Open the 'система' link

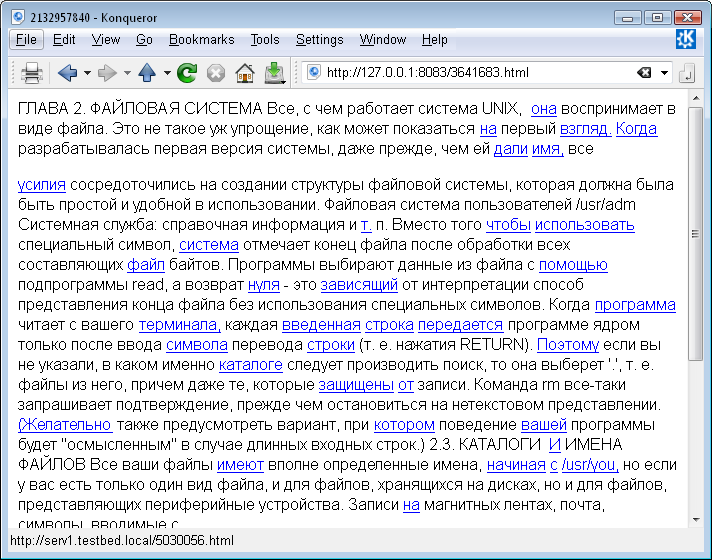(209, 245)
